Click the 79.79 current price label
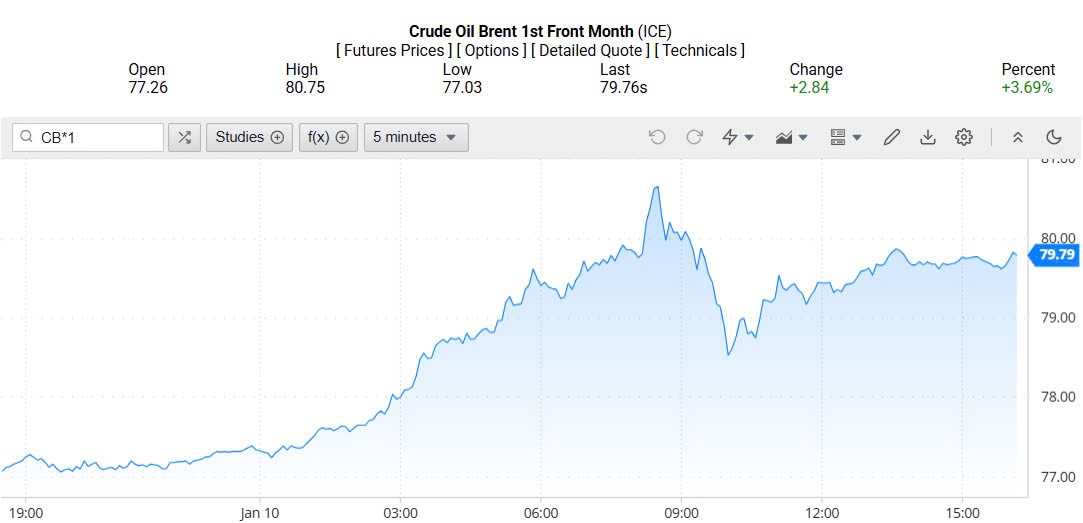 point(1056,255)
